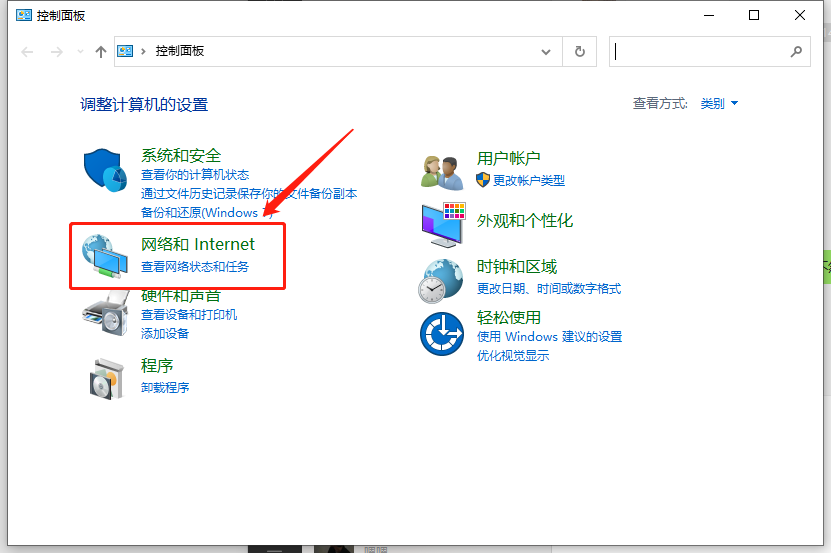Maximize the Control Panel window
Image resolution: width=831 pixels, height=553 pixels.
[754, 15]
